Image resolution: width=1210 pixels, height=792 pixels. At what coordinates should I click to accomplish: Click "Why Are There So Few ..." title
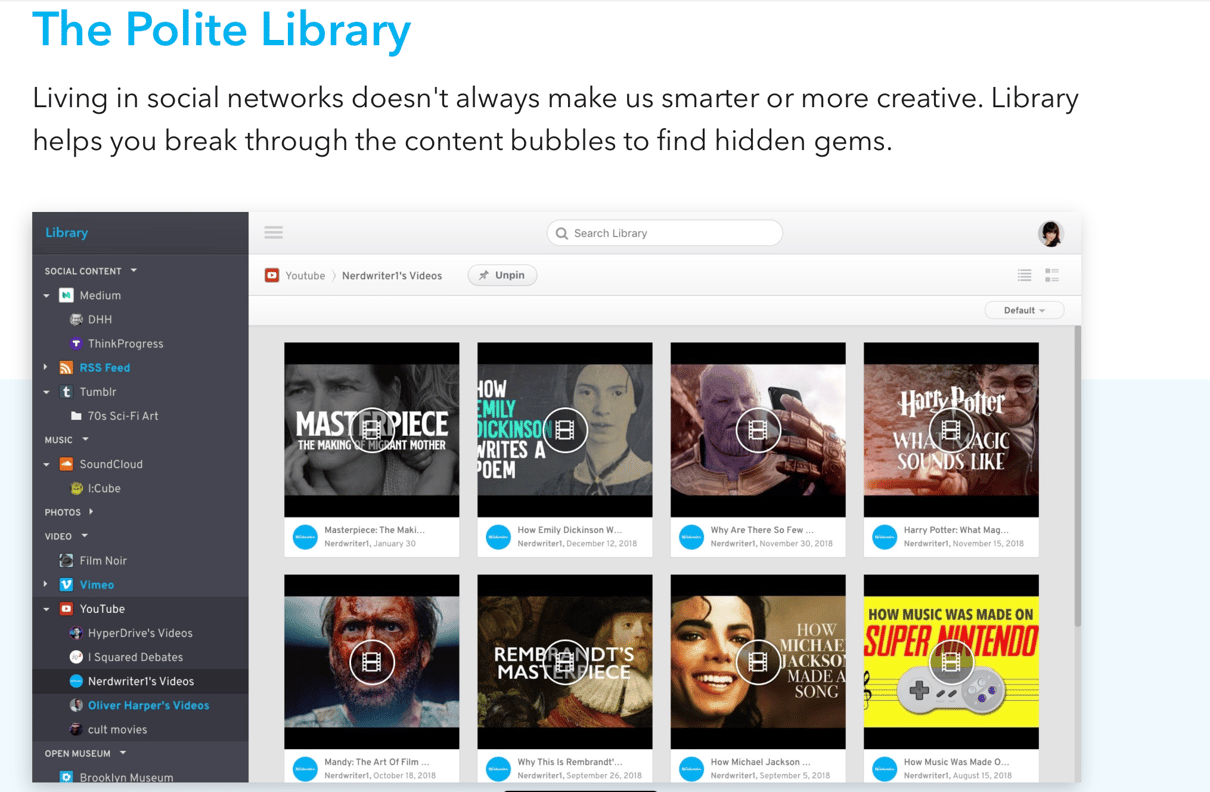(762, 530)
